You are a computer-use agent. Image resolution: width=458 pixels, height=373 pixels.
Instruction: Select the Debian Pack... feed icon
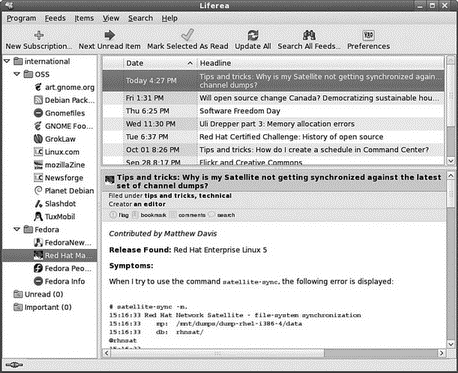point(38,100)
